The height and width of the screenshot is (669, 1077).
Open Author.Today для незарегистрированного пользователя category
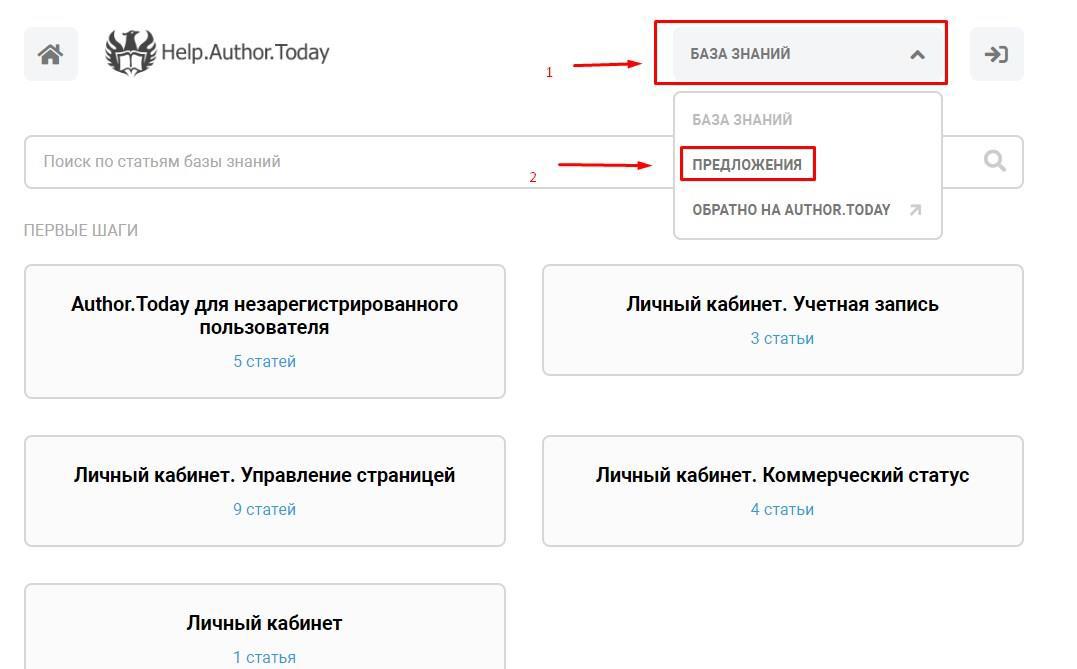tap(265, 315)
